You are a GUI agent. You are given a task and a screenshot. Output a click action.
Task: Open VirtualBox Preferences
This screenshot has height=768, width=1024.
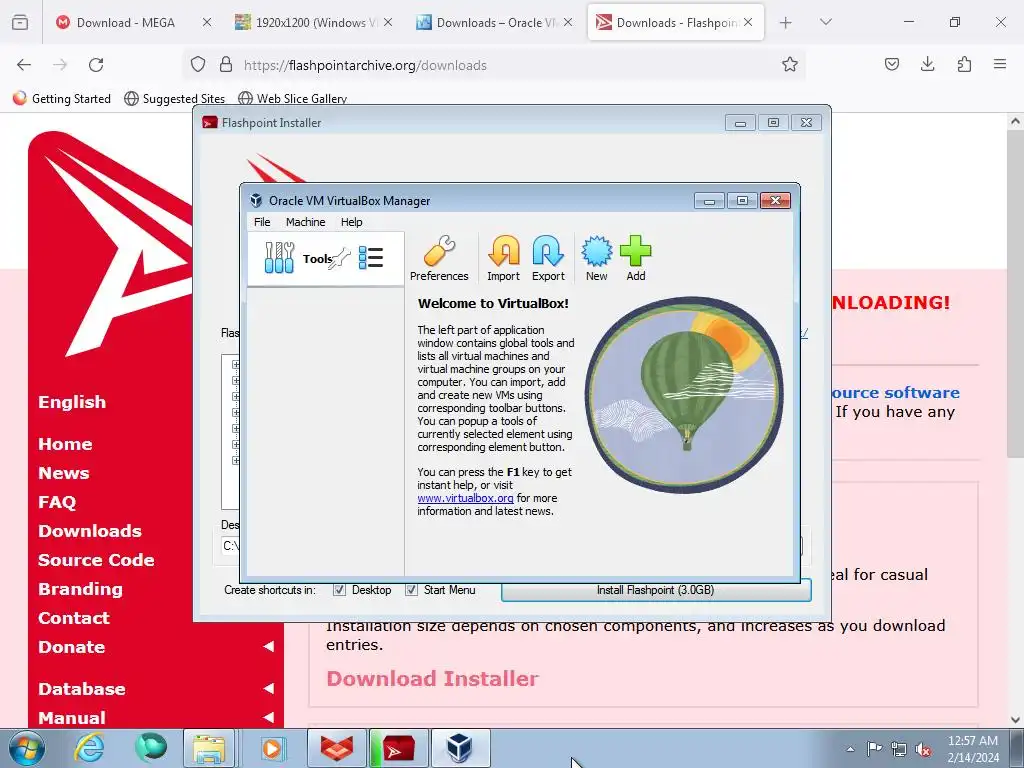tap(439, 259)
